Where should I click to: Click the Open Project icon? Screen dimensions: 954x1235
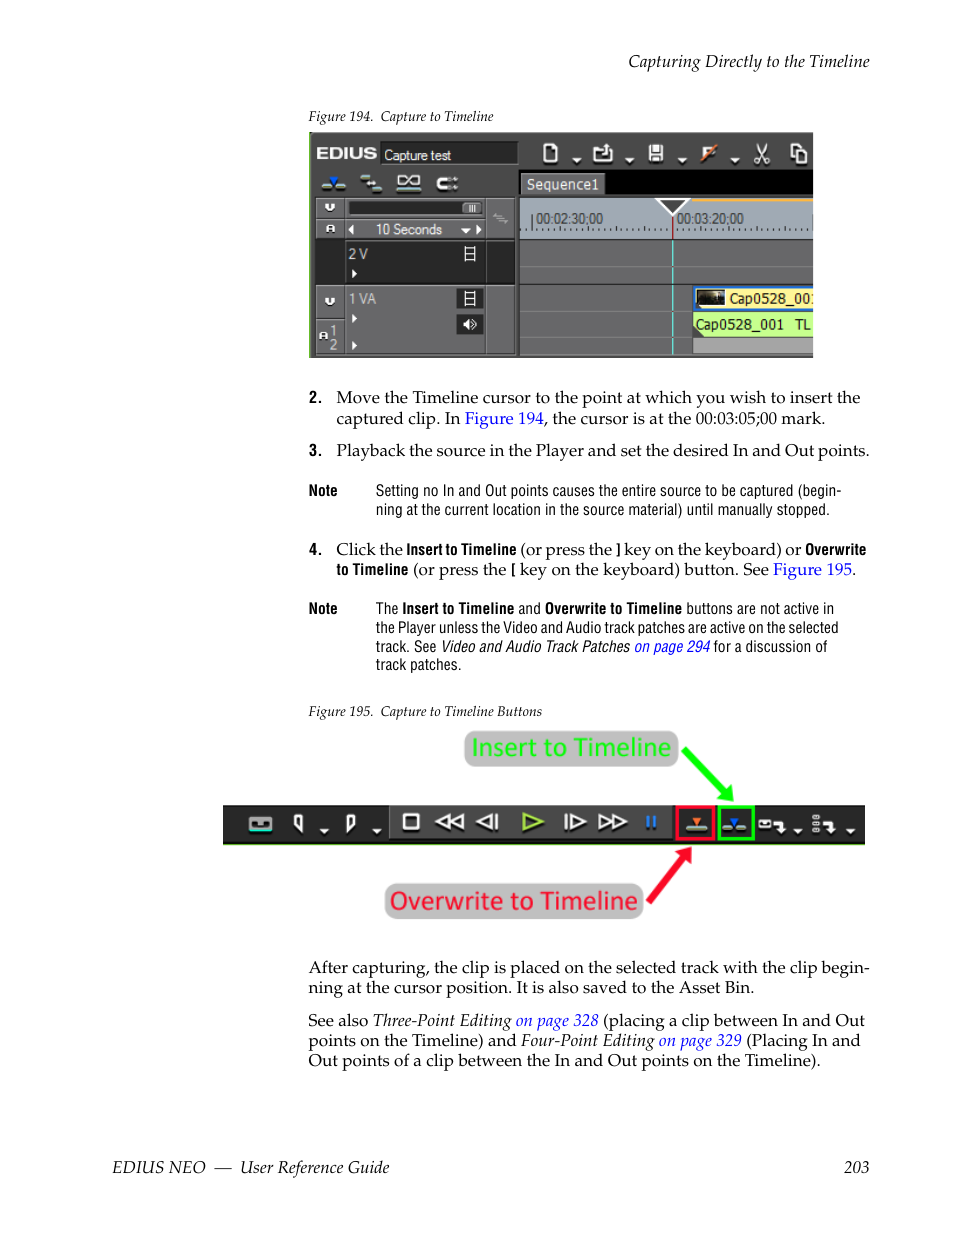[603, 153]
